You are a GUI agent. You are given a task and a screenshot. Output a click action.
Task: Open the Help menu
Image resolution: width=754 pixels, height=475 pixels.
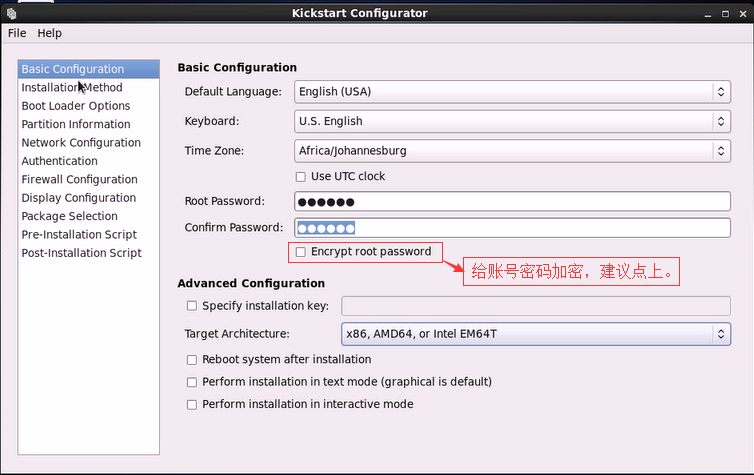coord(50,33)
